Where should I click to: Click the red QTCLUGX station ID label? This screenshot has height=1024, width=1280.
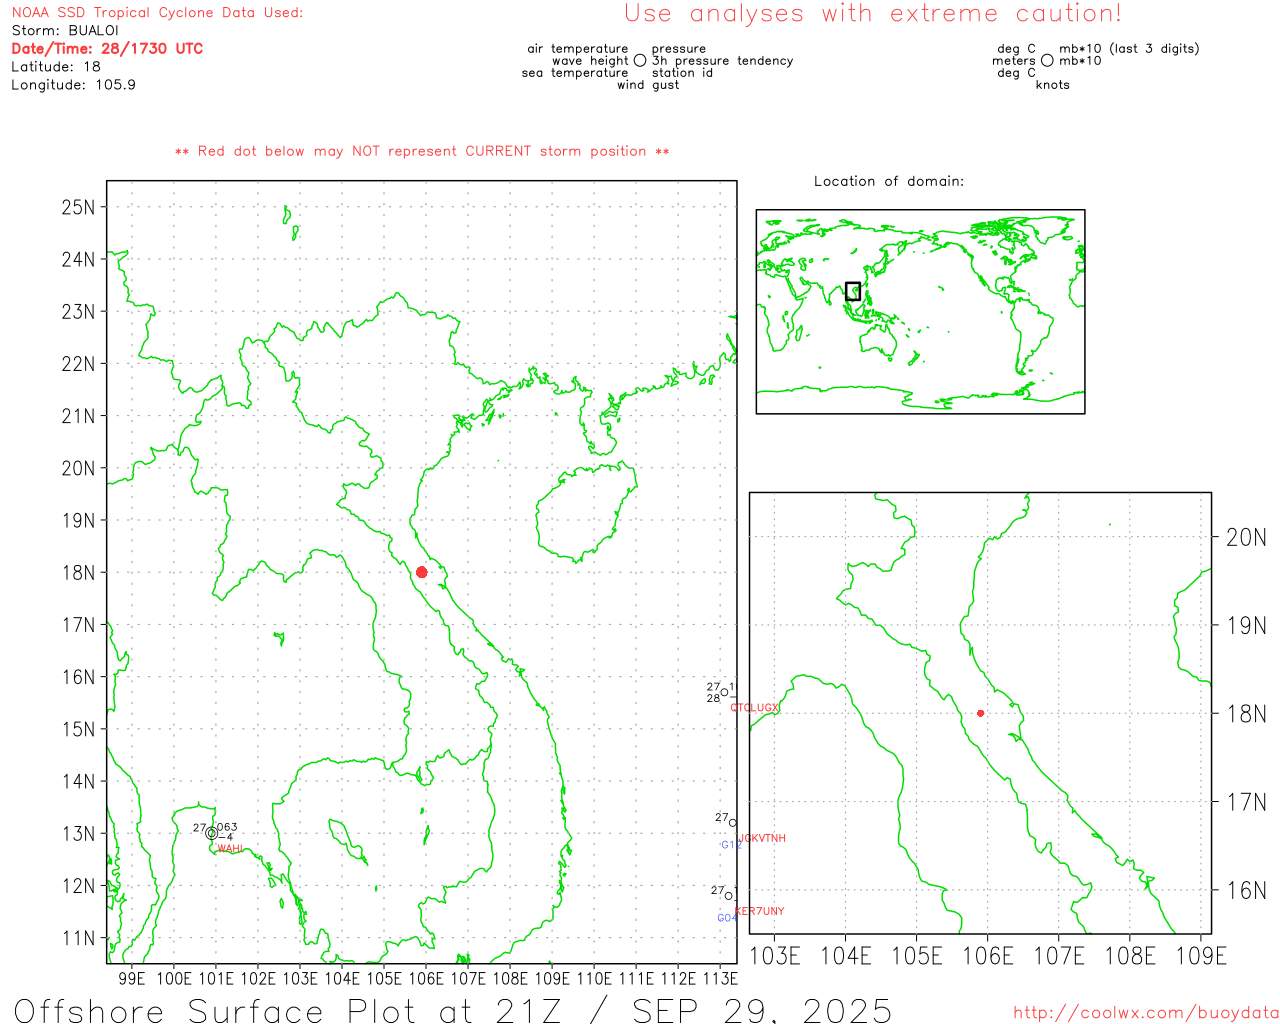coord(754,708)
